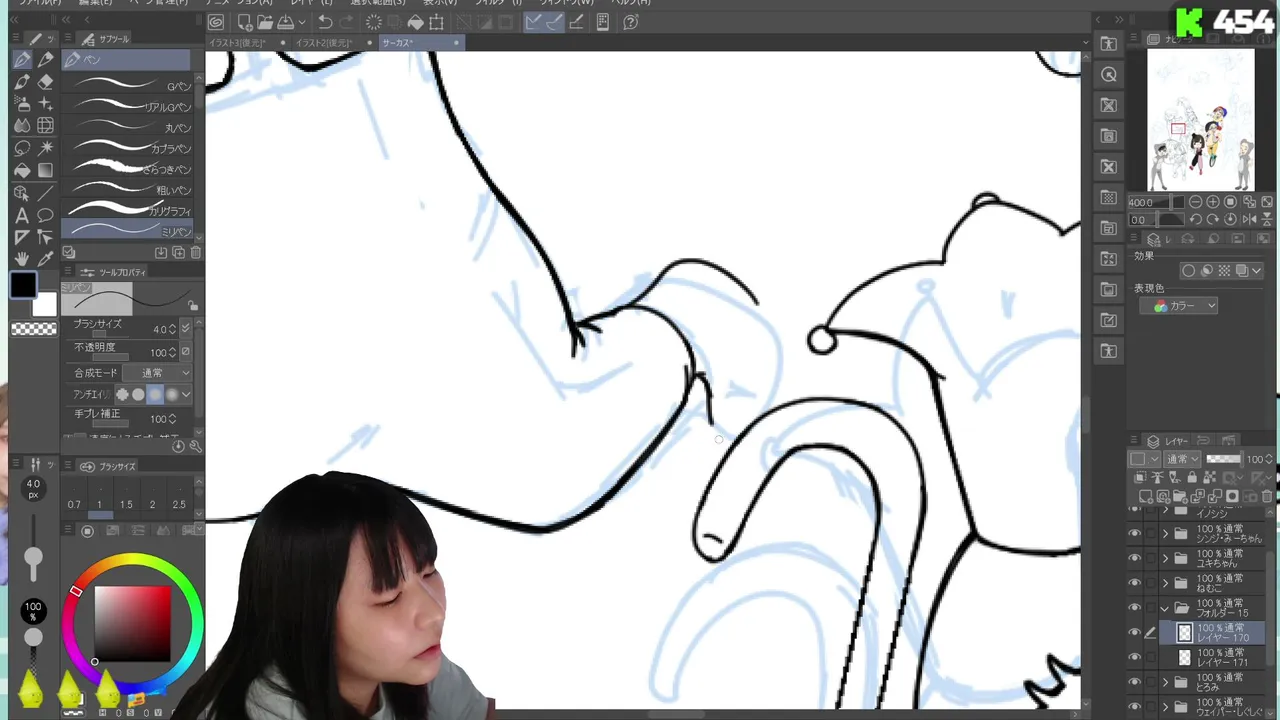Click the Delete sub tool trash icon
This screenshot has width=1280, height=720.
pyautogui.click(x=196, y=253)
